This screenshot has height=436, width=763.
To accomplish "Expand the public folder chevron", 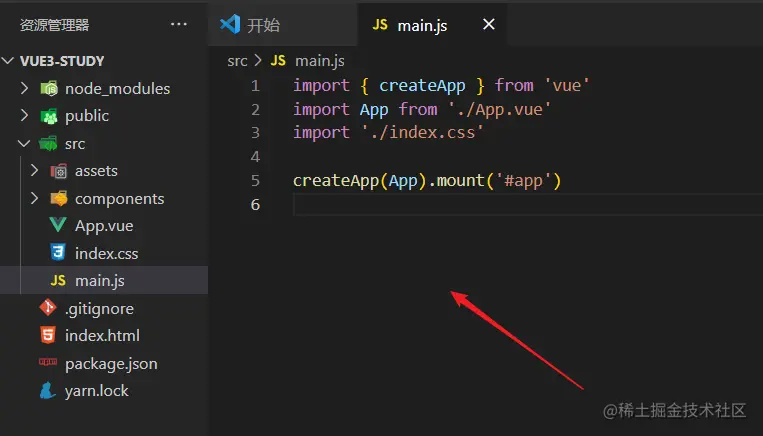I will click(24, 115).
